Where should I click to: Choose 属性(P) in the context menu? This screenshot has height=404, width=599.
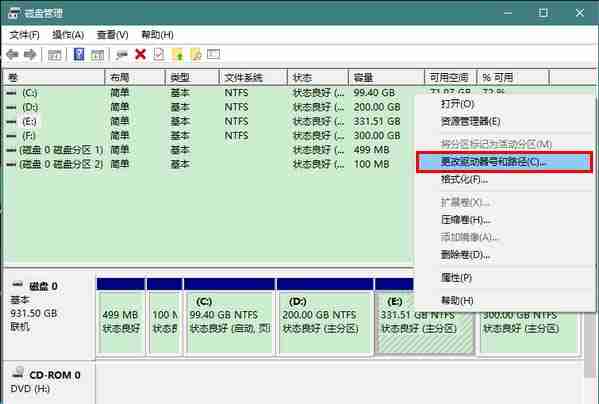(x=504, y=278)
